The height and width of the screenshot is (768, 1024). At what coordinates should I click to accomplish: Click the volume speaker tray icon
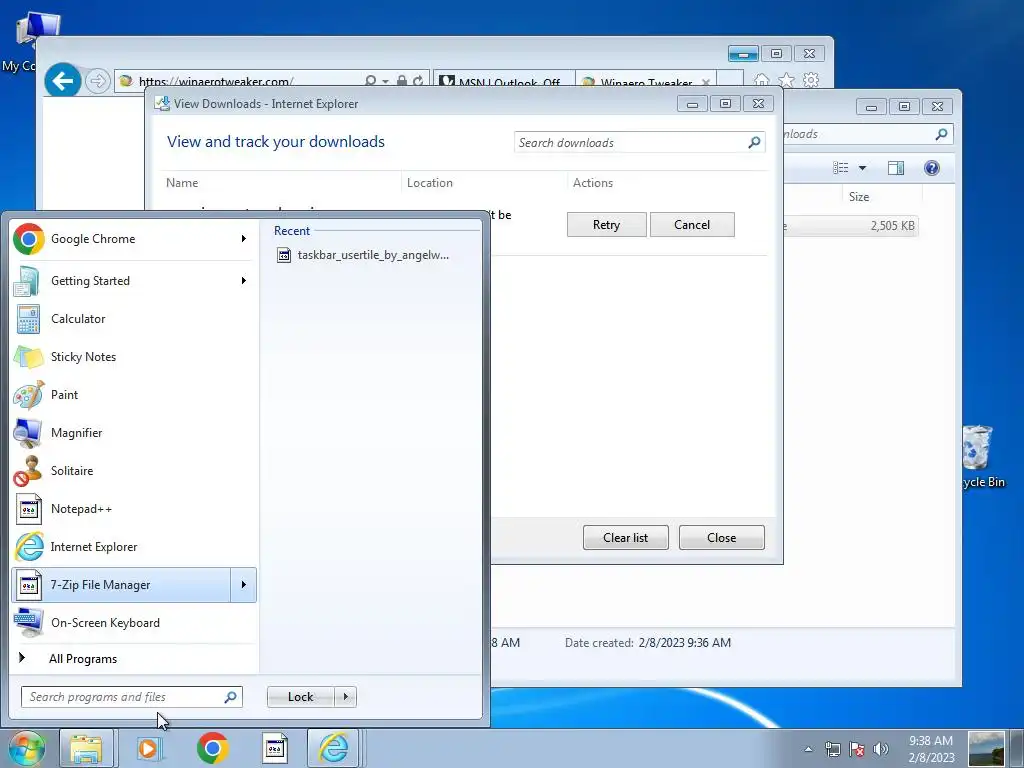point(881,749)
